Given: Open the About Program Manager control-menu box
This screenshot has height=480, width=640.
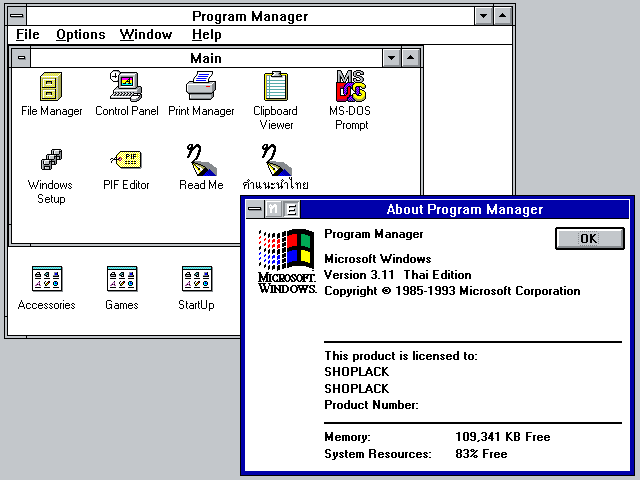Looking at the screenshot, I should (x=255, y=209).
